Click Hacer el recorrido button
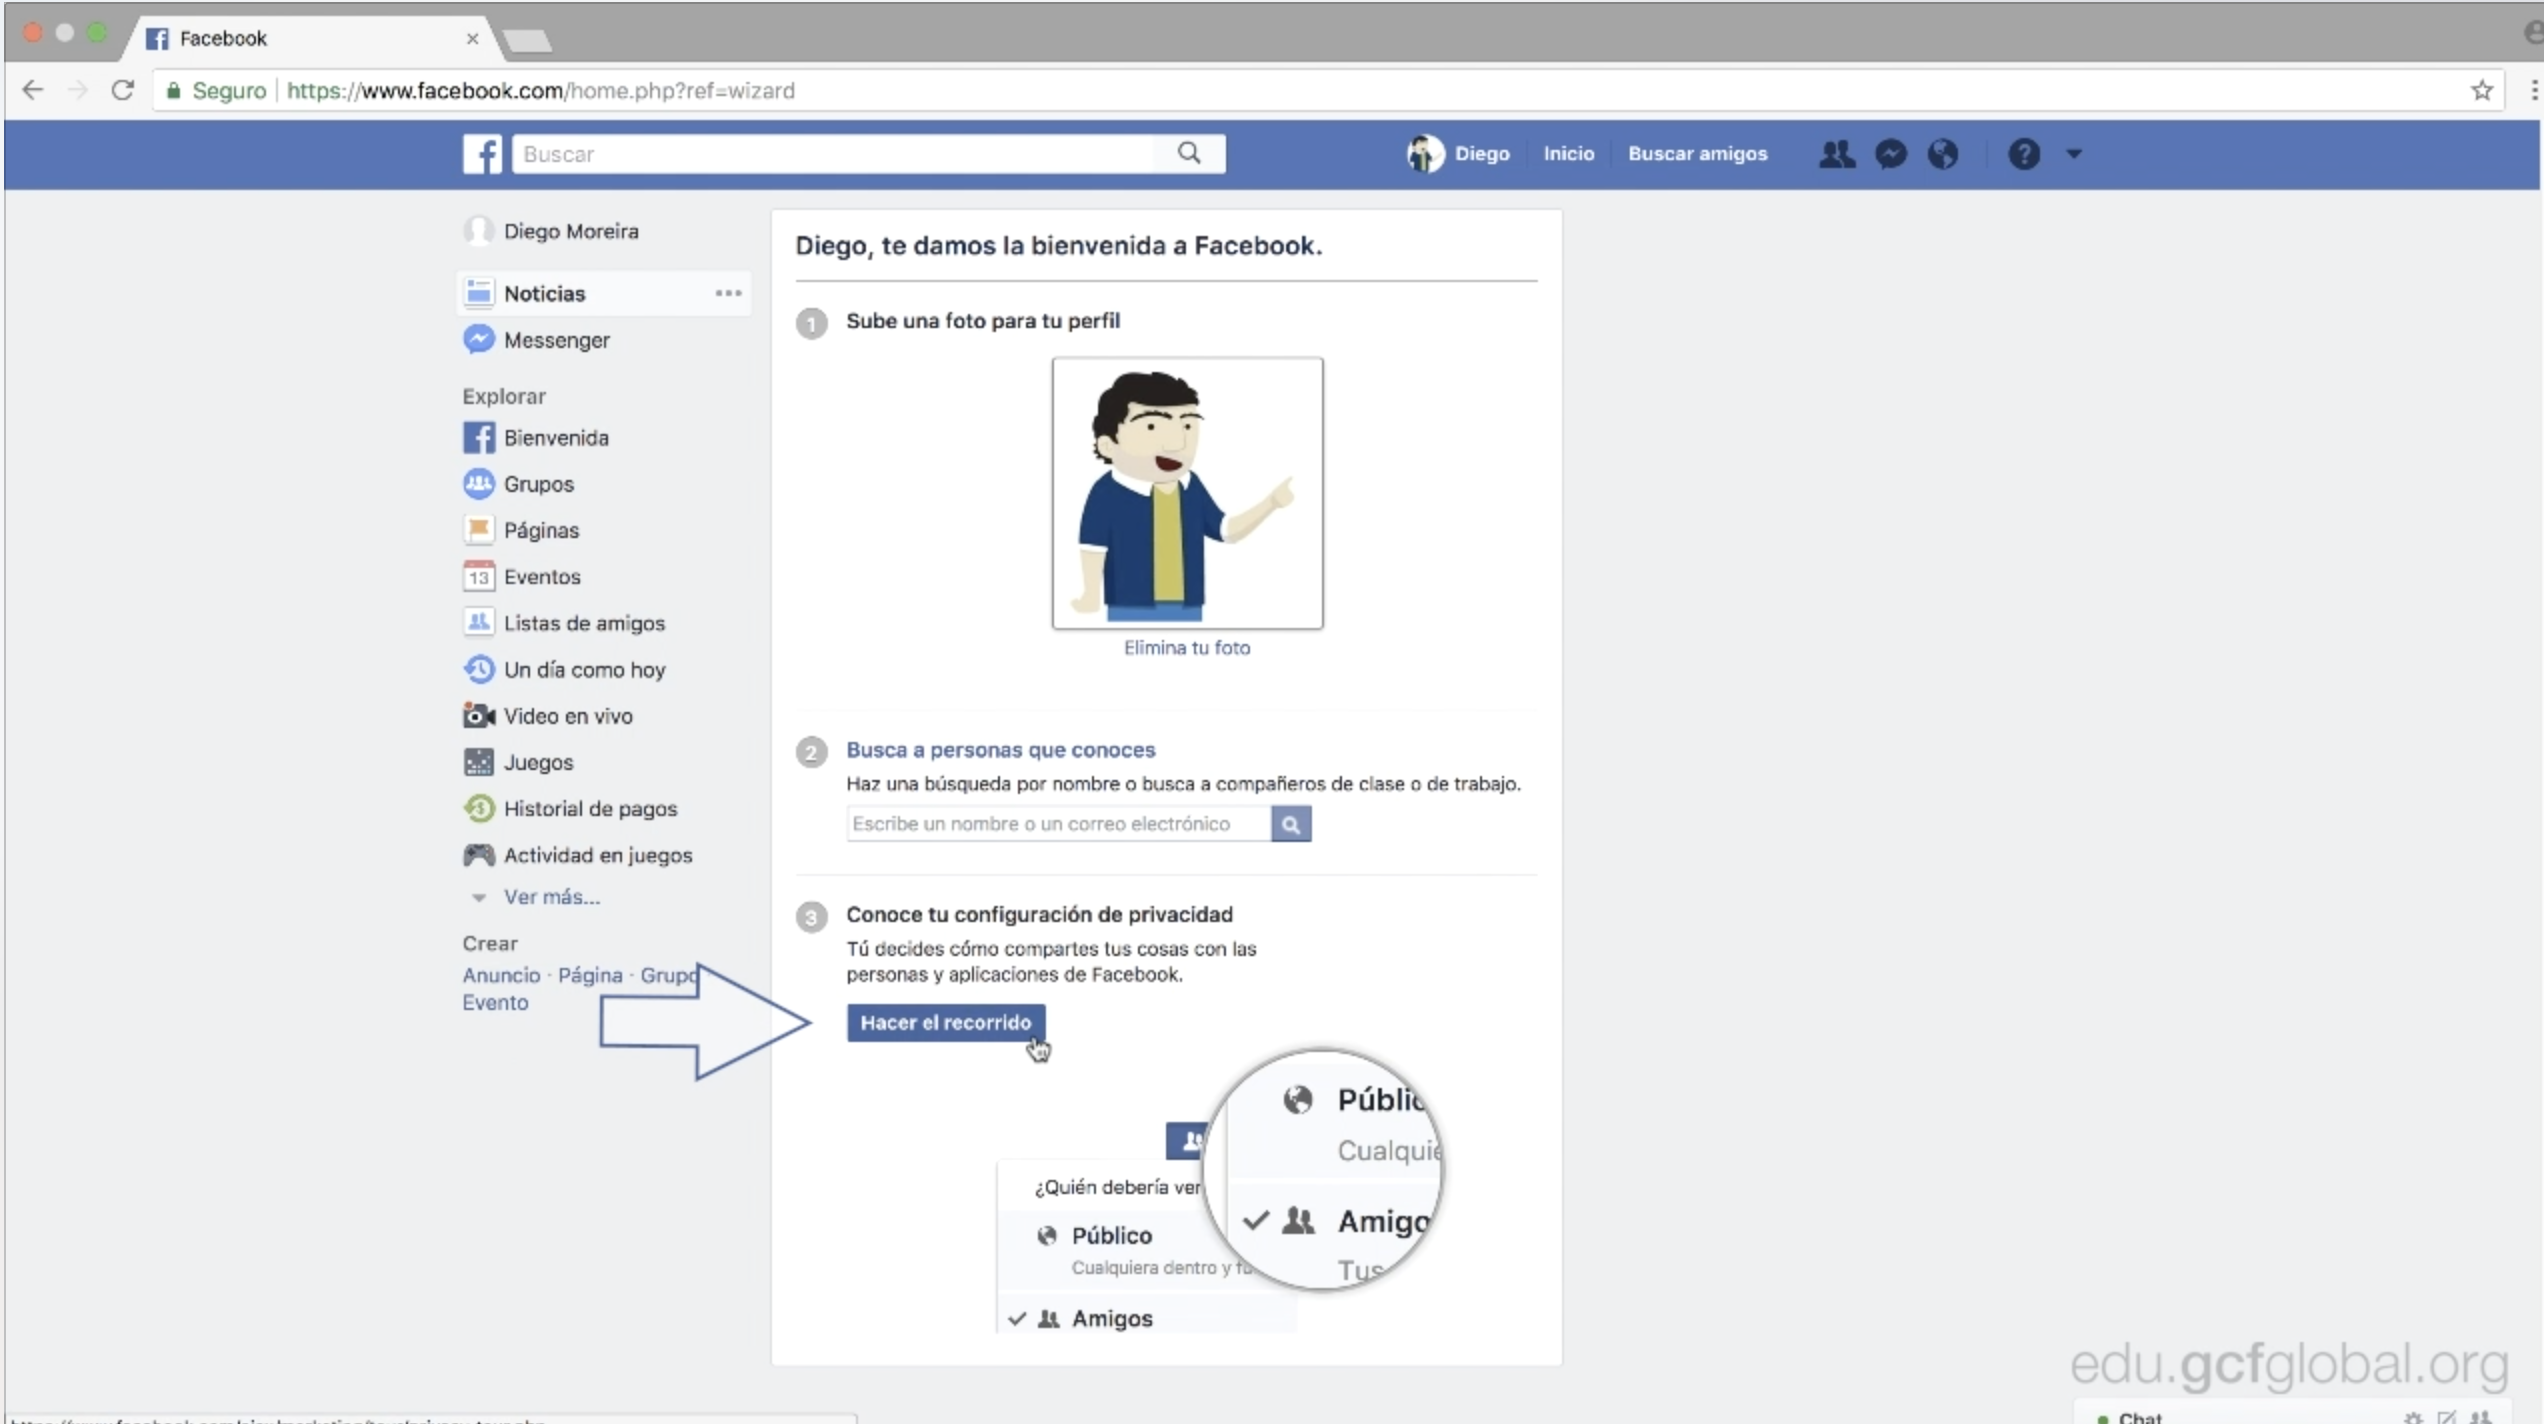This screenshot has height=1424, width=2544. point(945,1023)
